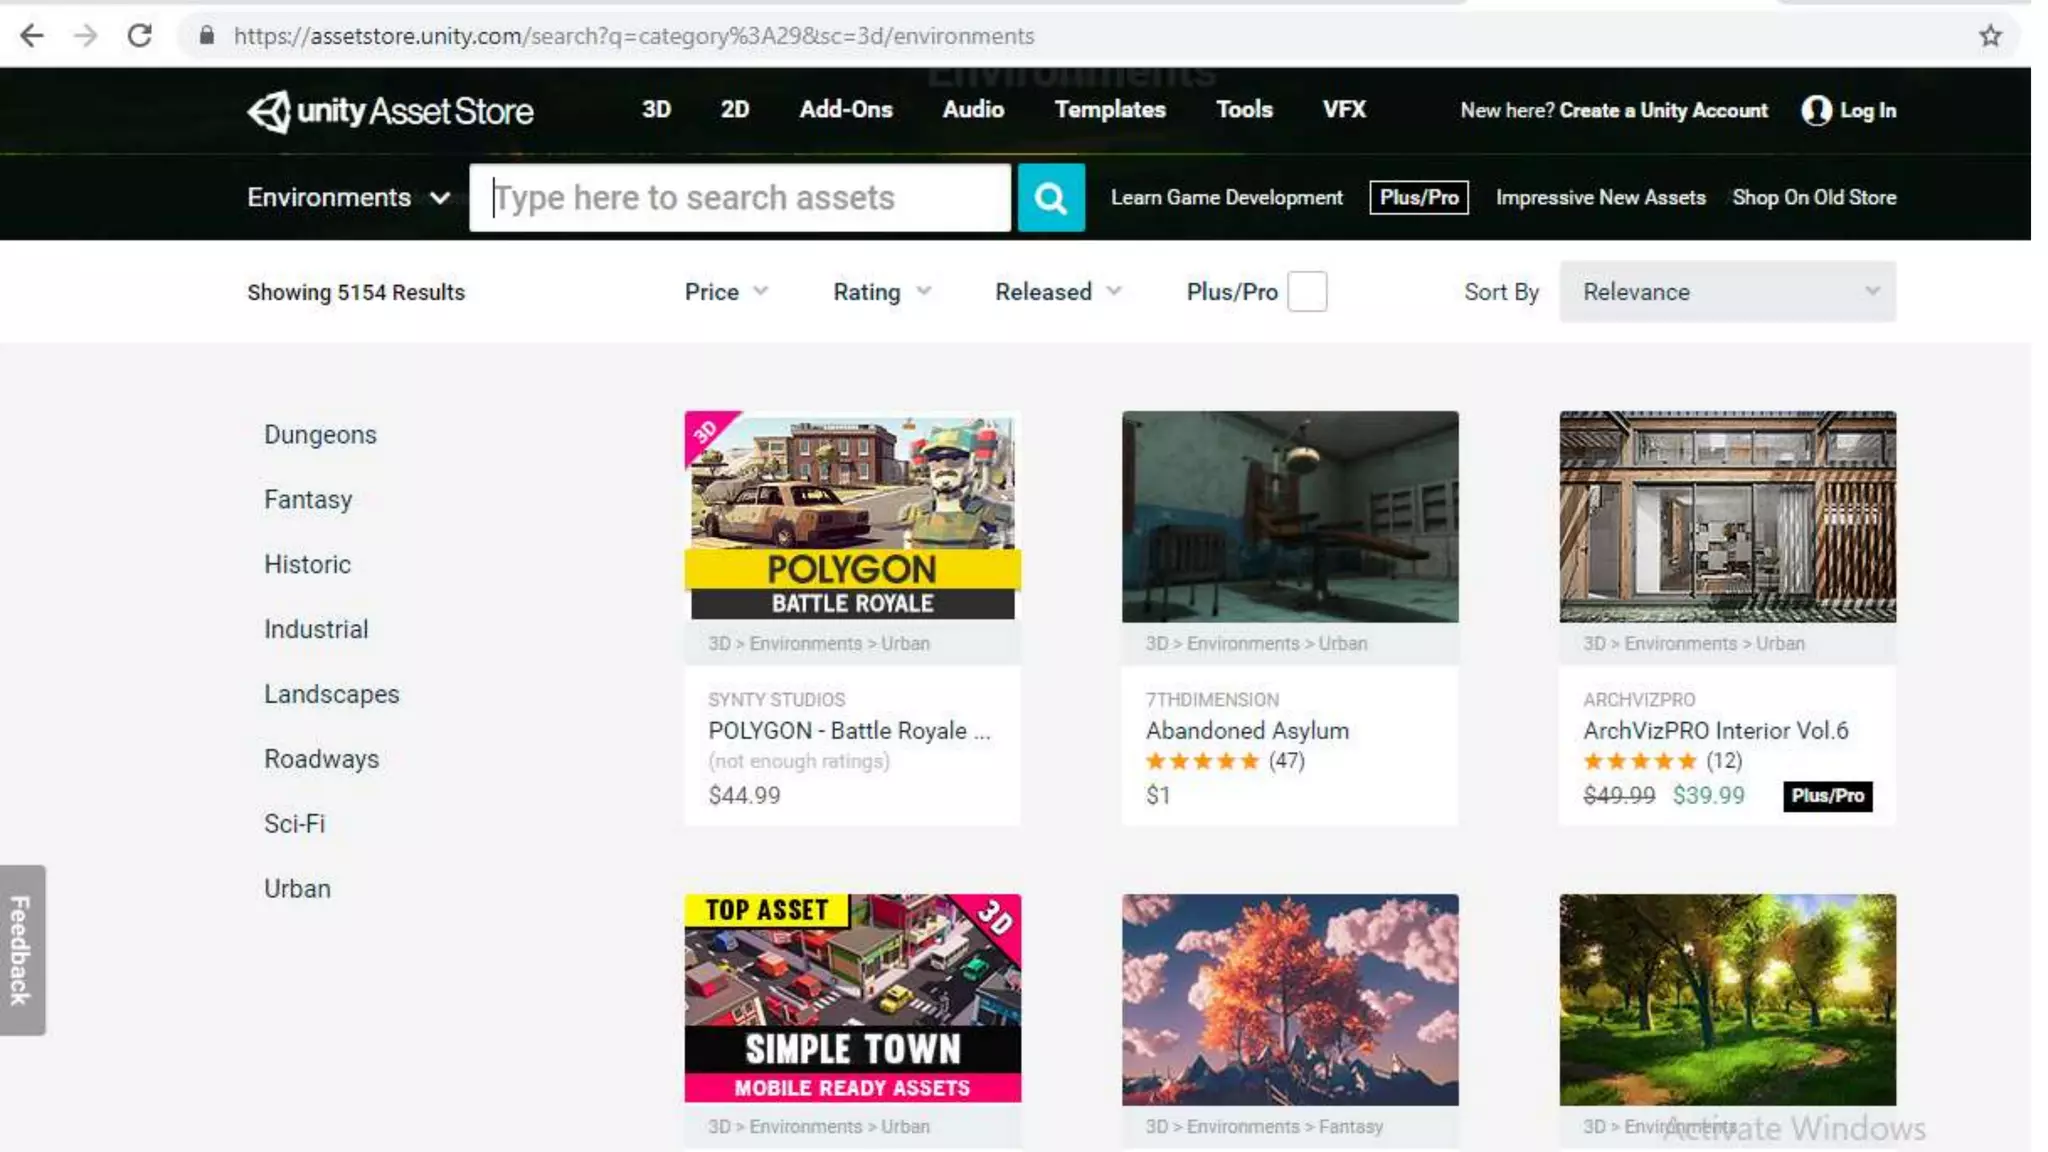Bookmark this page using the star icon
2048x1152 pixels.
1990,36
